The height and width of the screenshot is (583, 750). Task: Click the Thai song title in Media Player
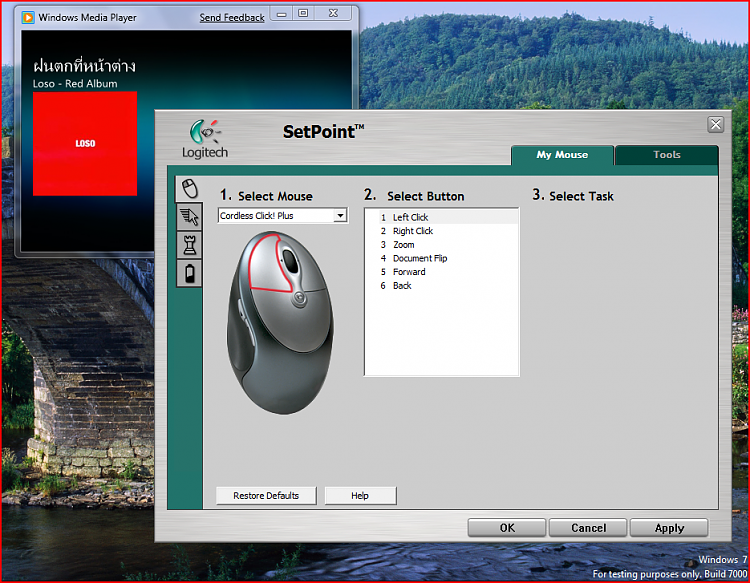pos(85,66)
